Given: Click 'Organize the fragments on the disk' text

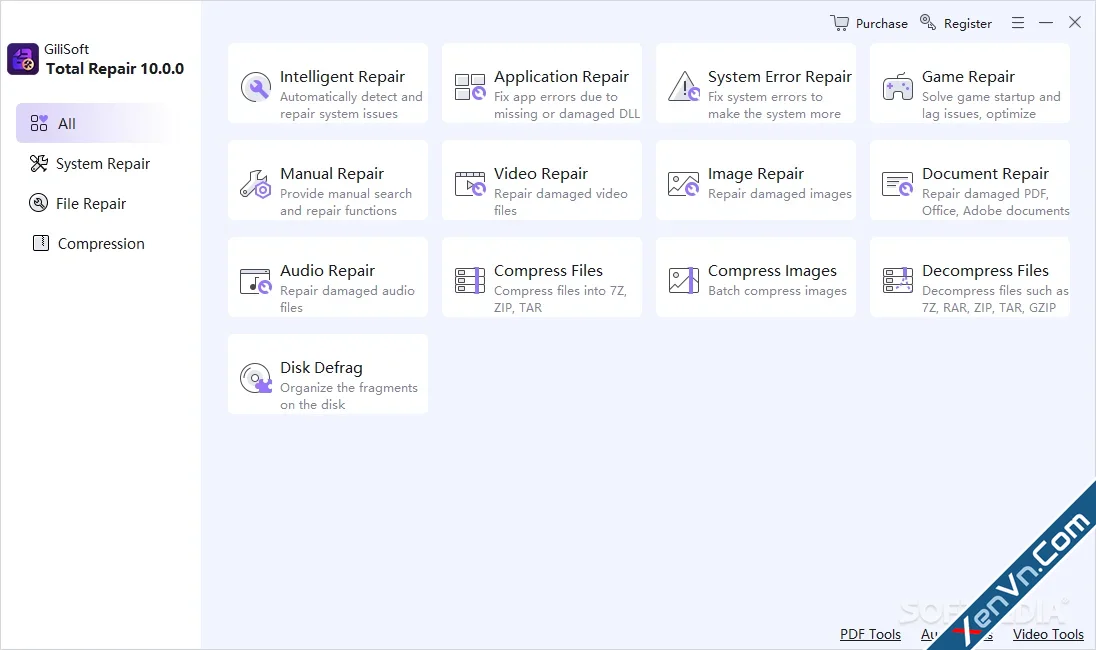Looking at the screenshot, I should pyautogui.click(x=349, y=396).
